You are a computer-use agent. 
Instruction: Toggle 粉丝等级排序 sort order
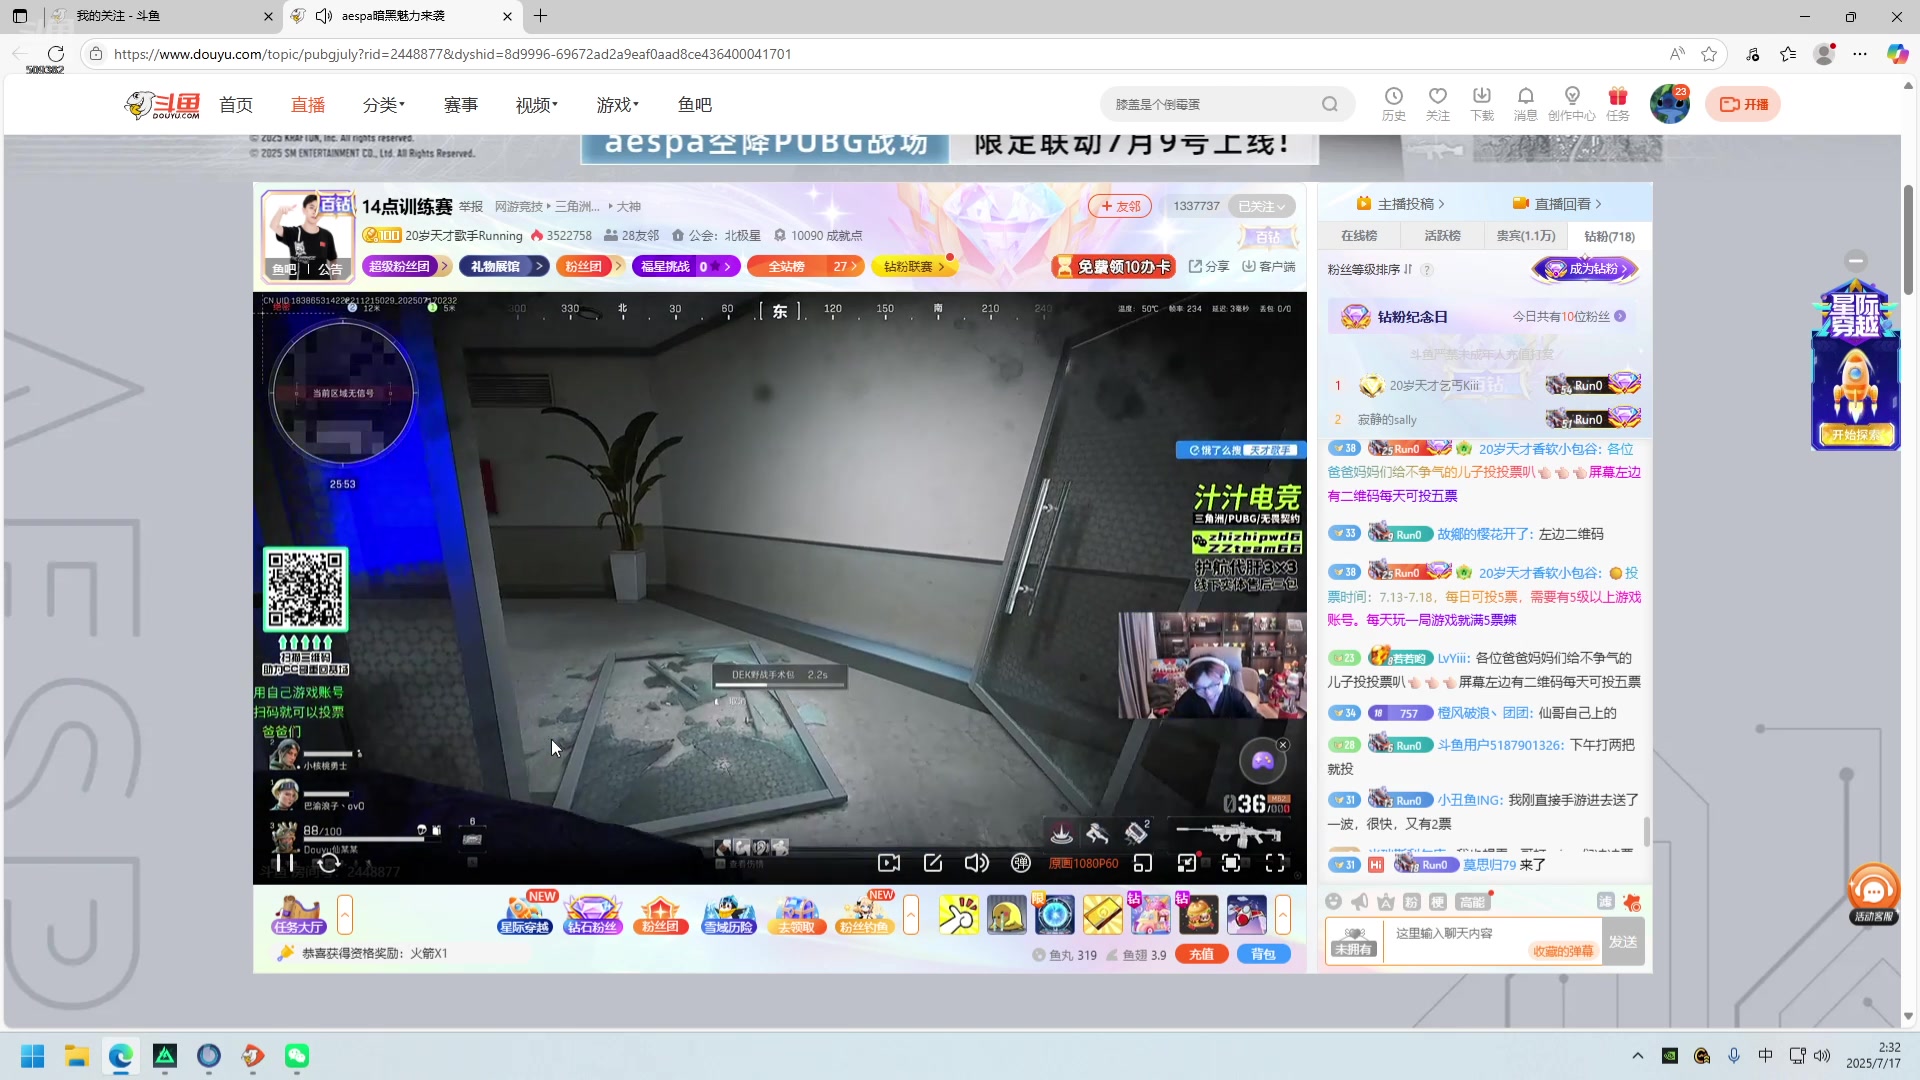point(1370,269)
